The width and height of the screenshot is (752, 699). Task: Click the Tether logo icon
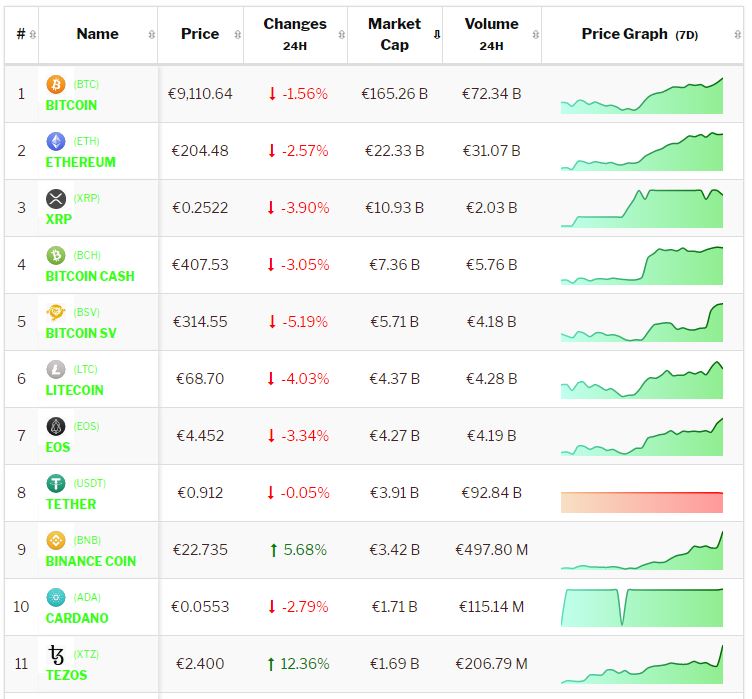pyautogui.click(x=56, y=484)
